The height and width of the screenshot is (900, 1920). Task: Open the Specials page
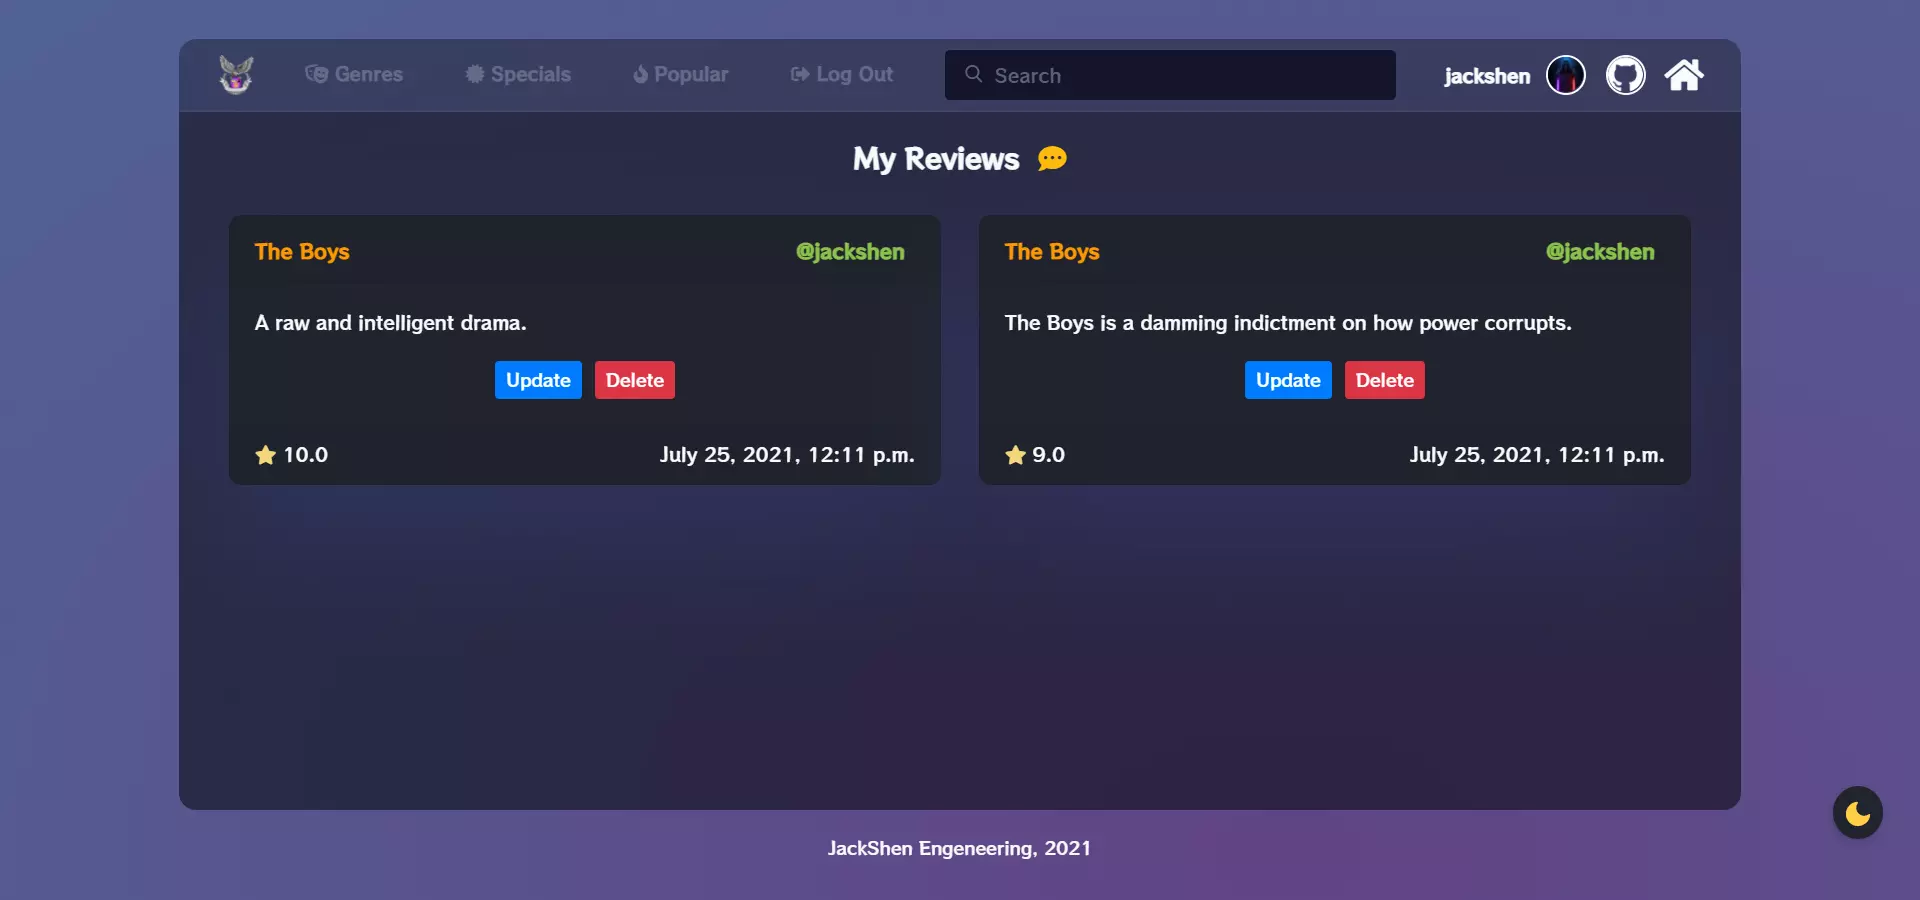(x=518, y=75)
